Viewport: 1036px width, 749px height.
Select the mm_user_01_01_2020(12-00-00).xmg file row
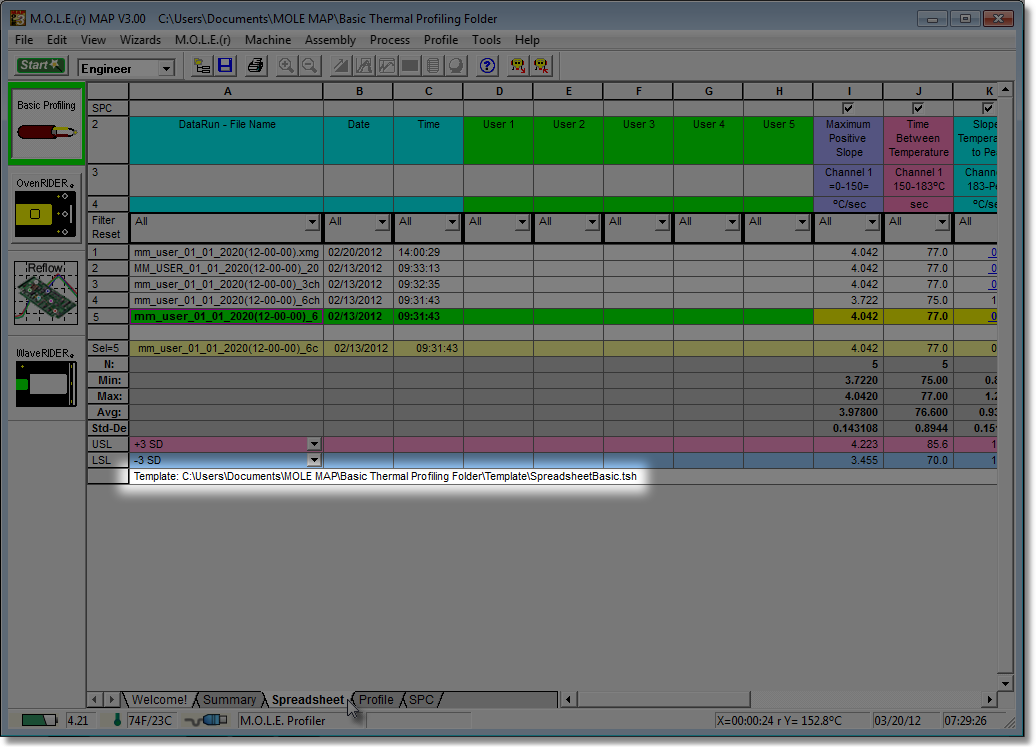pyautogui.click(x=226, y=252)
